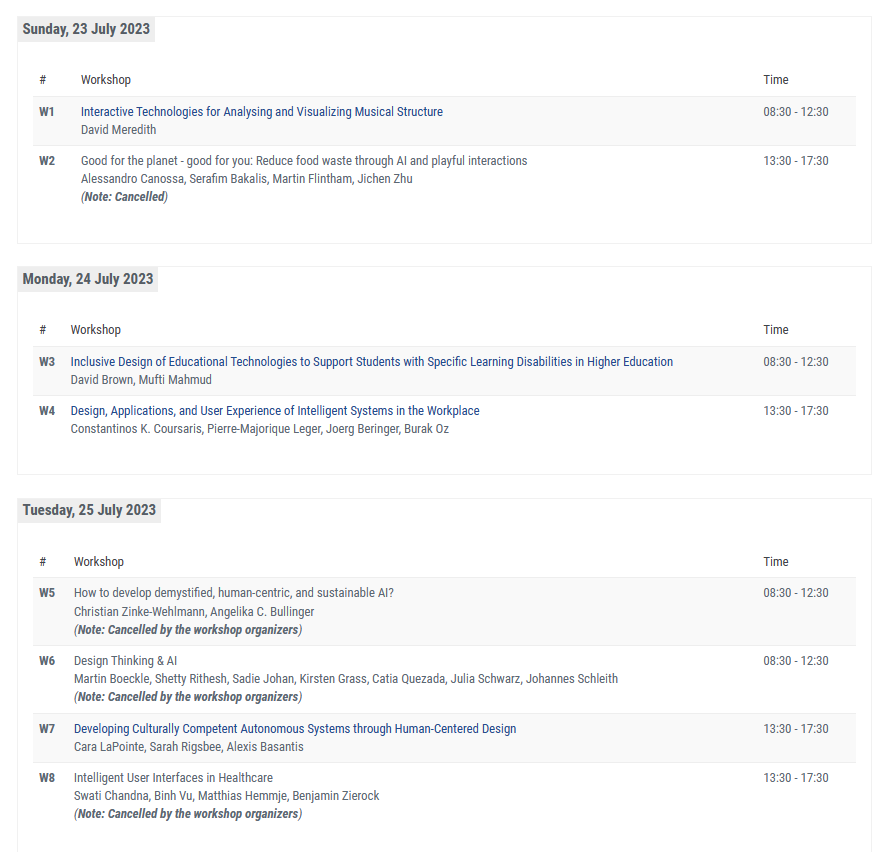The height and width of the screenshot is (852, 886).
Task: Click the W1 workshop number
Action: point(47,112)
